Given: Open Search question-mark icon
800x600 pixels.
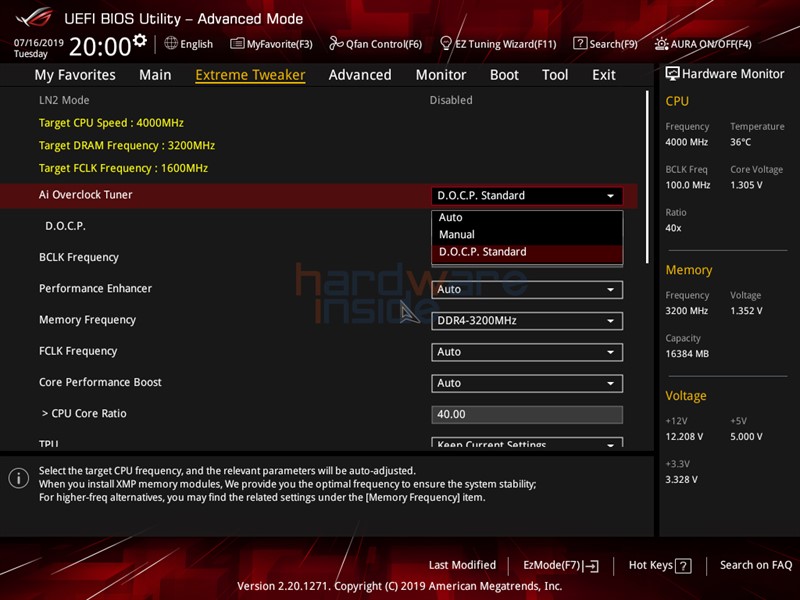Looking at the screenshot, I should pyautogui.click(x=580, y=43).
